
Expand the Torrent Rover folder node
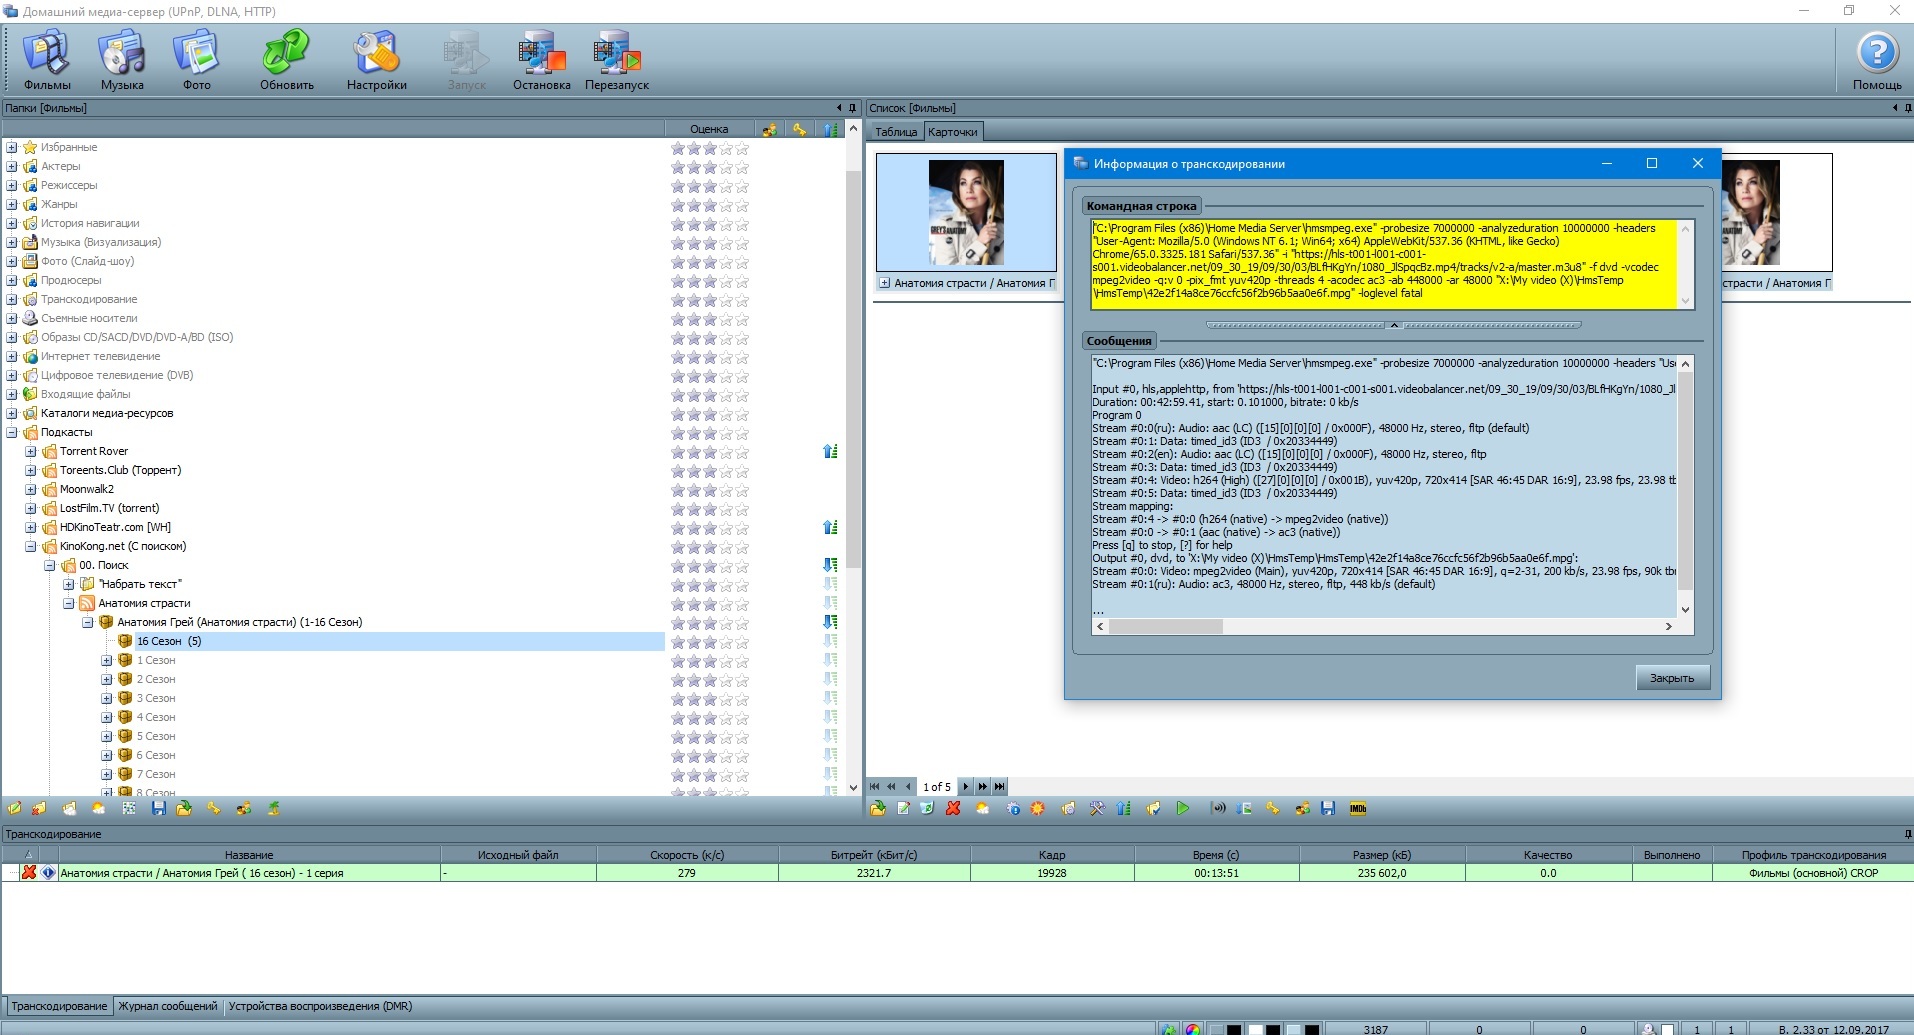(x=31, y=452)
